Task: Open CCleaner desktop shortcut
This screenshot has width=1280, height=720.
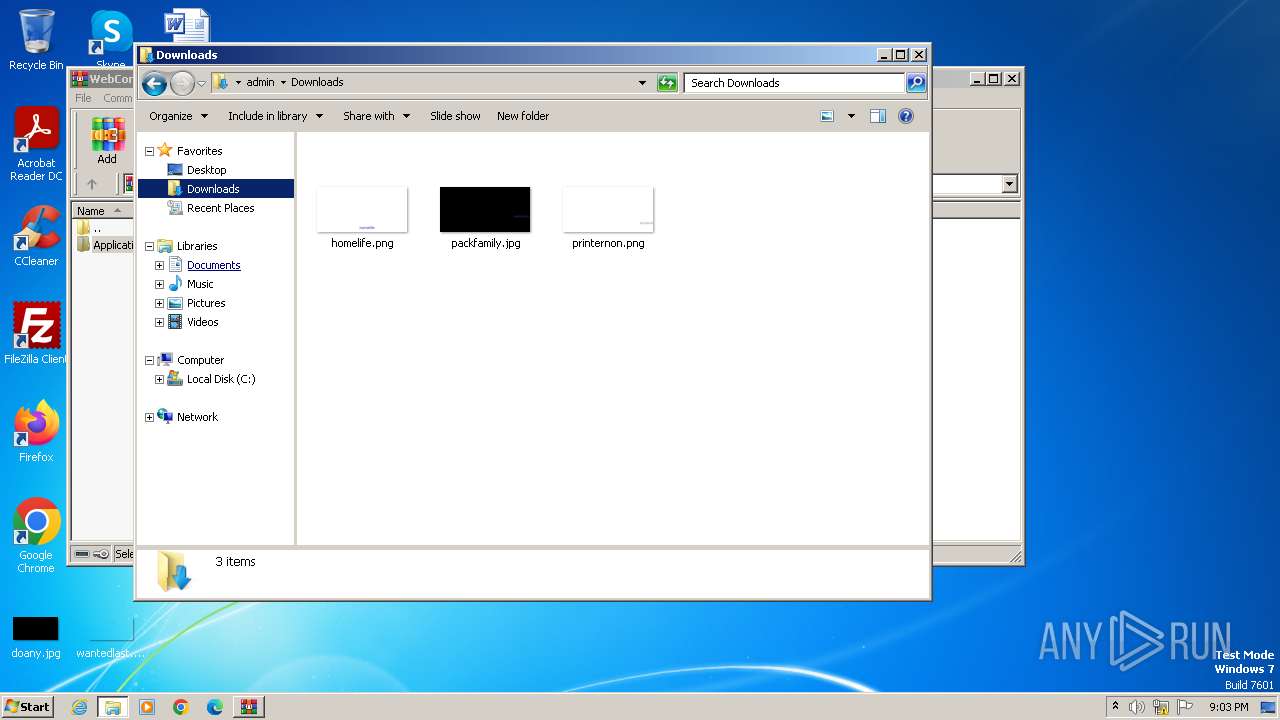Action: coord(36,237)
